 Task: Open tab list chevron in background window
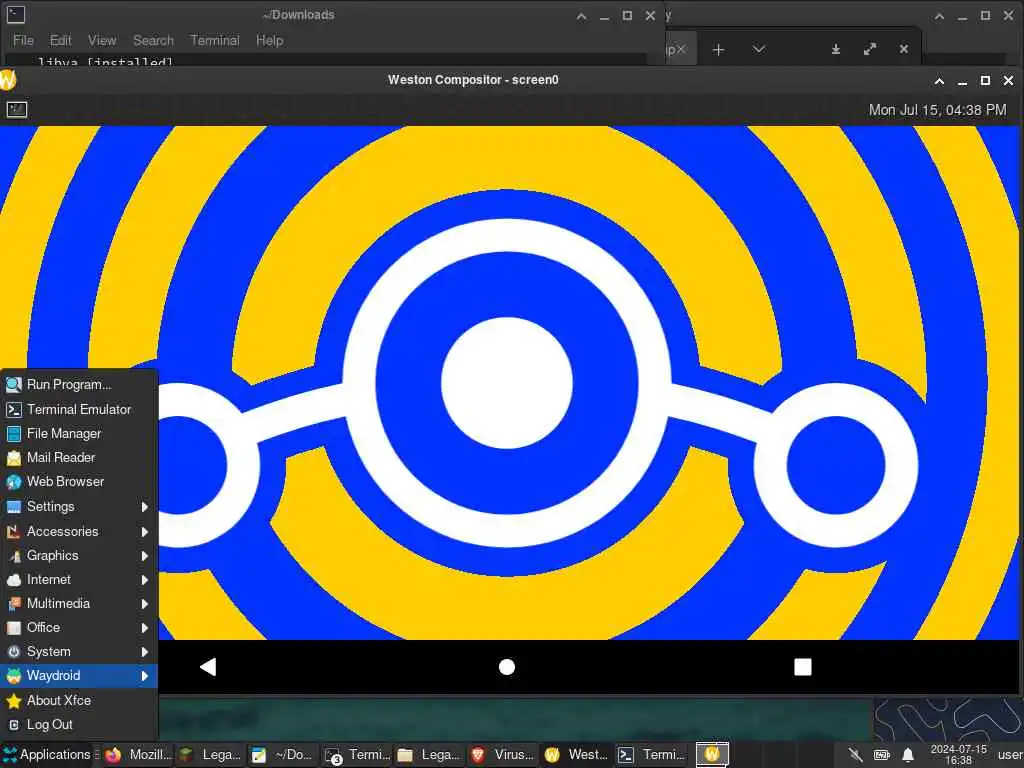coord(758,49)
